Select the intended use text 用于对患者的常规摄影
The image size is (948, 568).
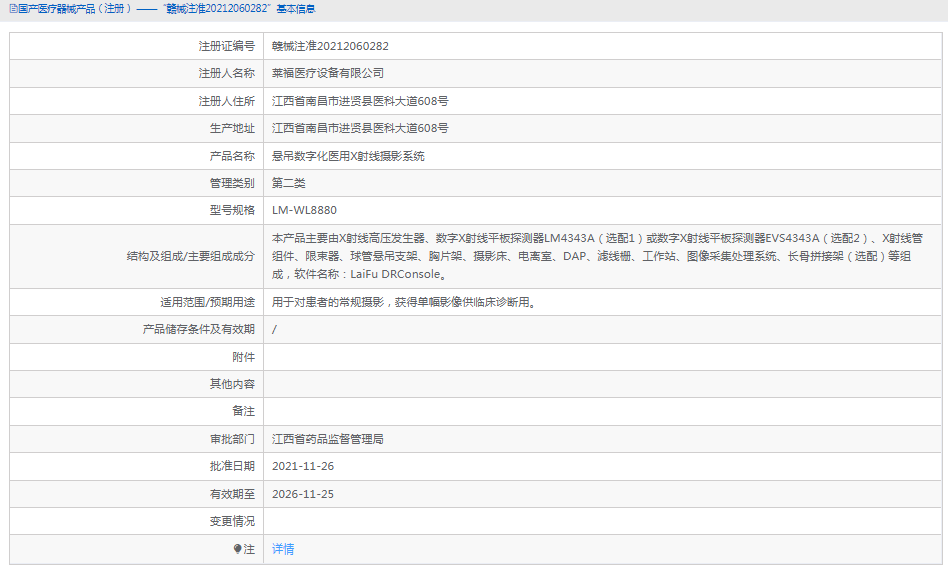tap(328, 302)
